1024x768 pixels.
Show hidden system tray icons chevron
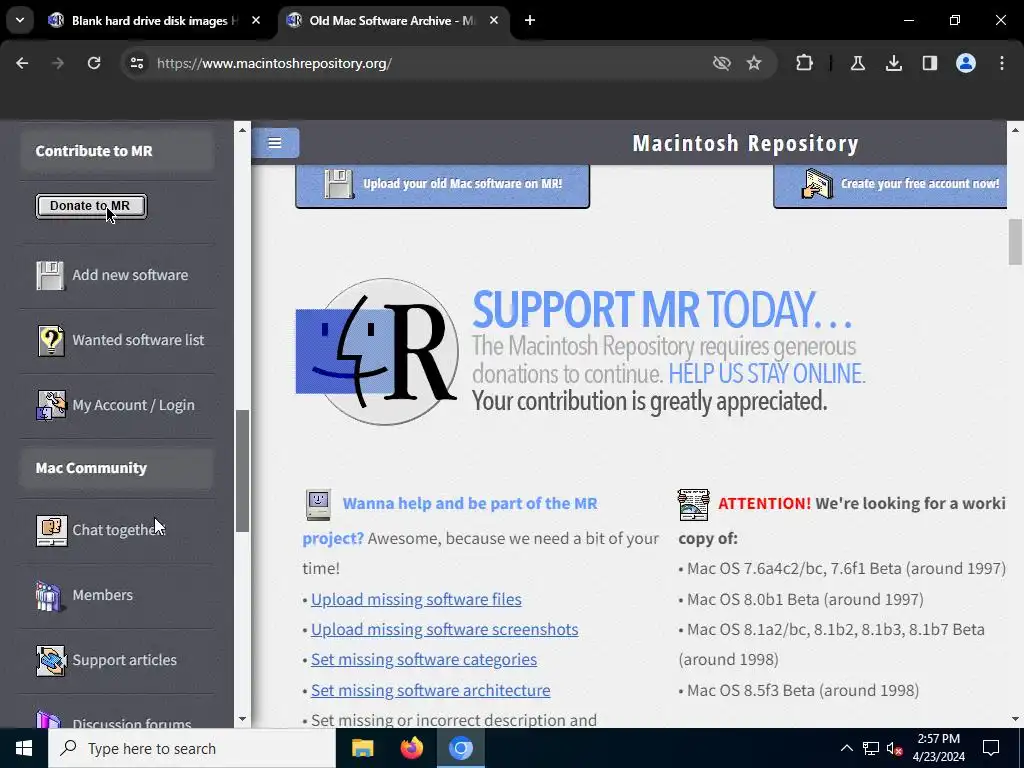coord(846,748)
